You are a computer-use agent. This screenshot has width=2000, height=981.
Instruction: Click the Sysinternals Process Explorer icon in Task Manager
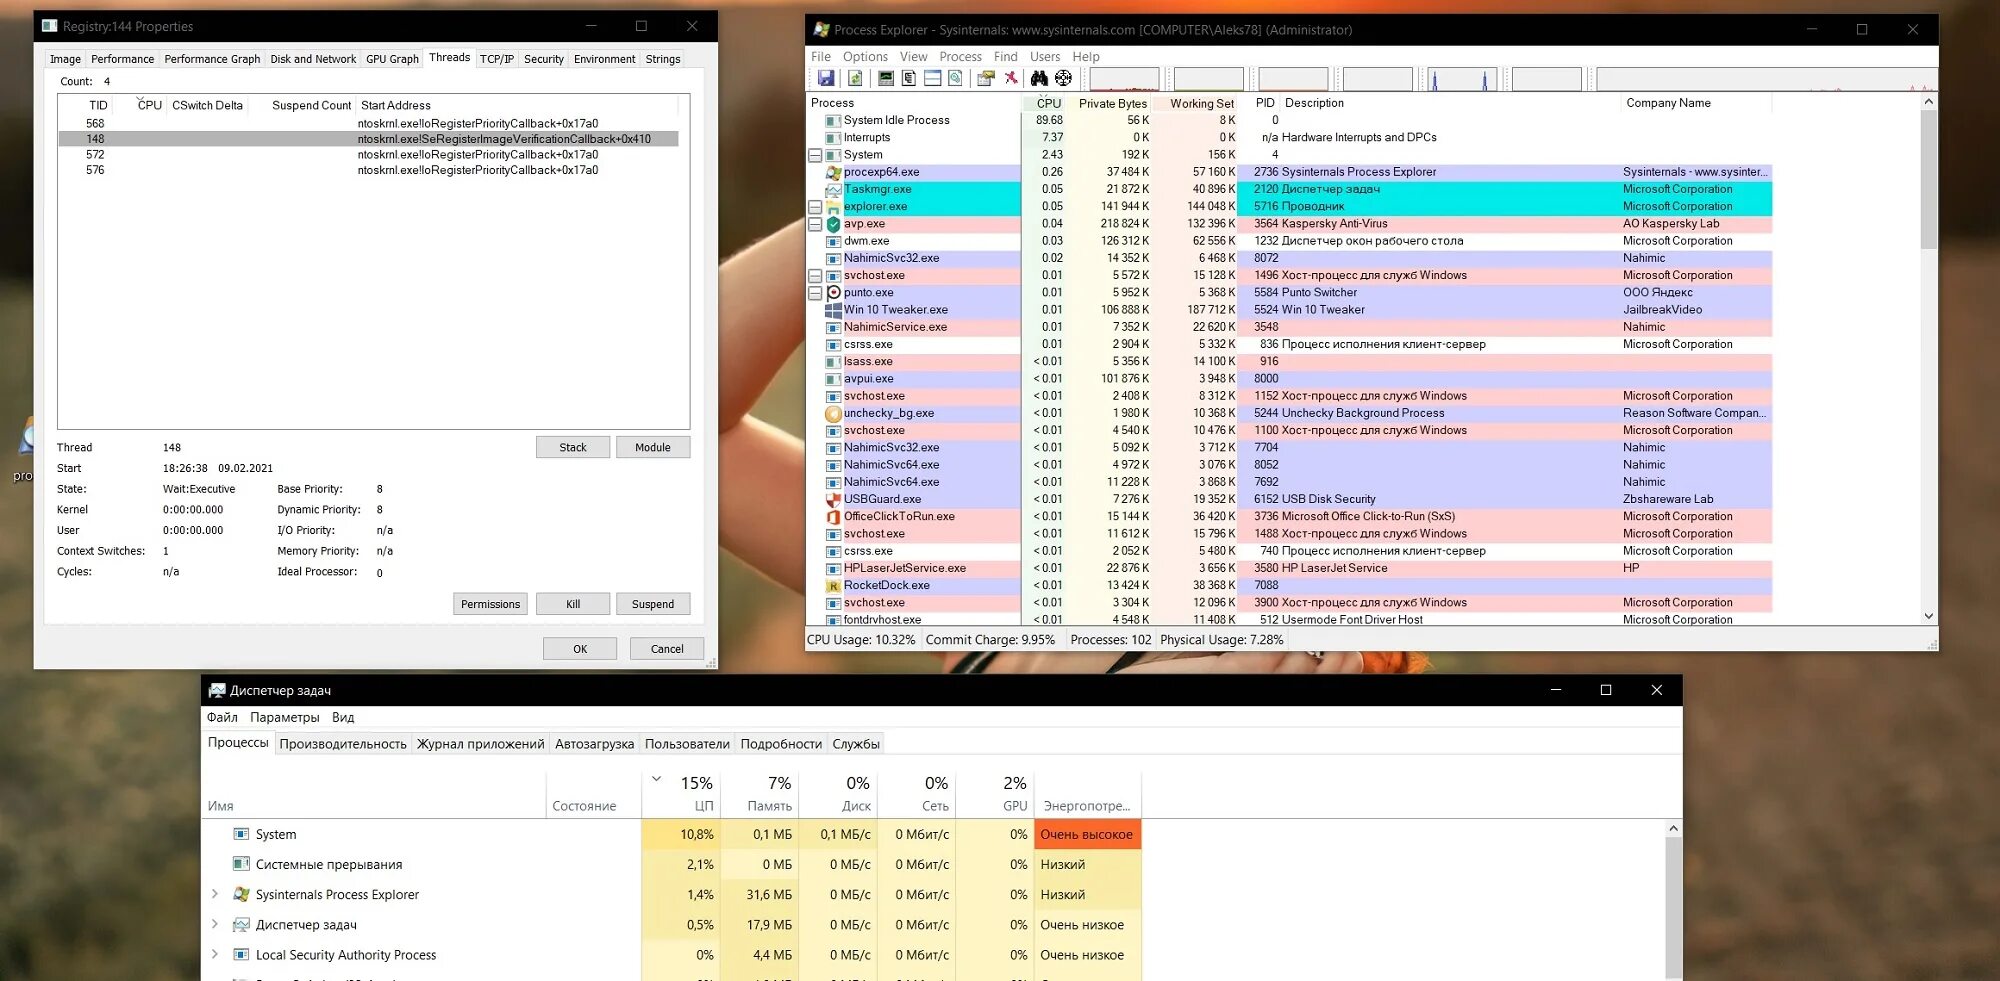click(241, 894)
